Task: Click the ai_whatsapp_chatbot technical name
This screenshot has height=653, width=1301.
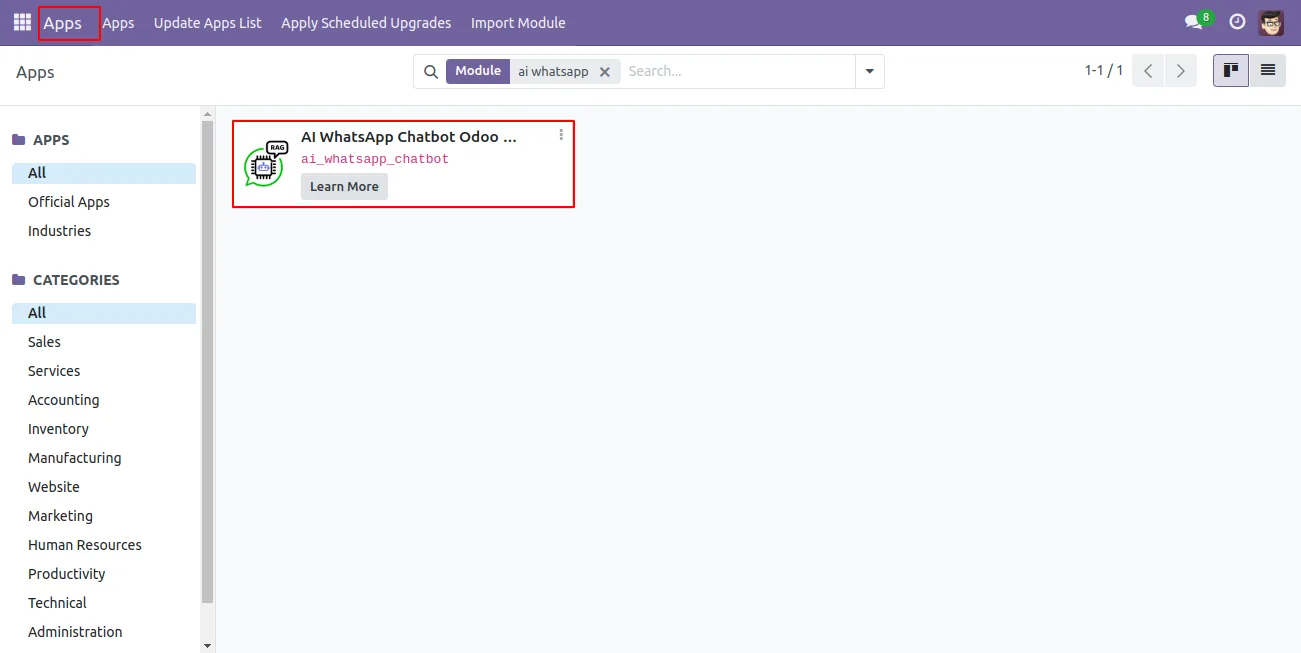Action: (x=375, y=159)
